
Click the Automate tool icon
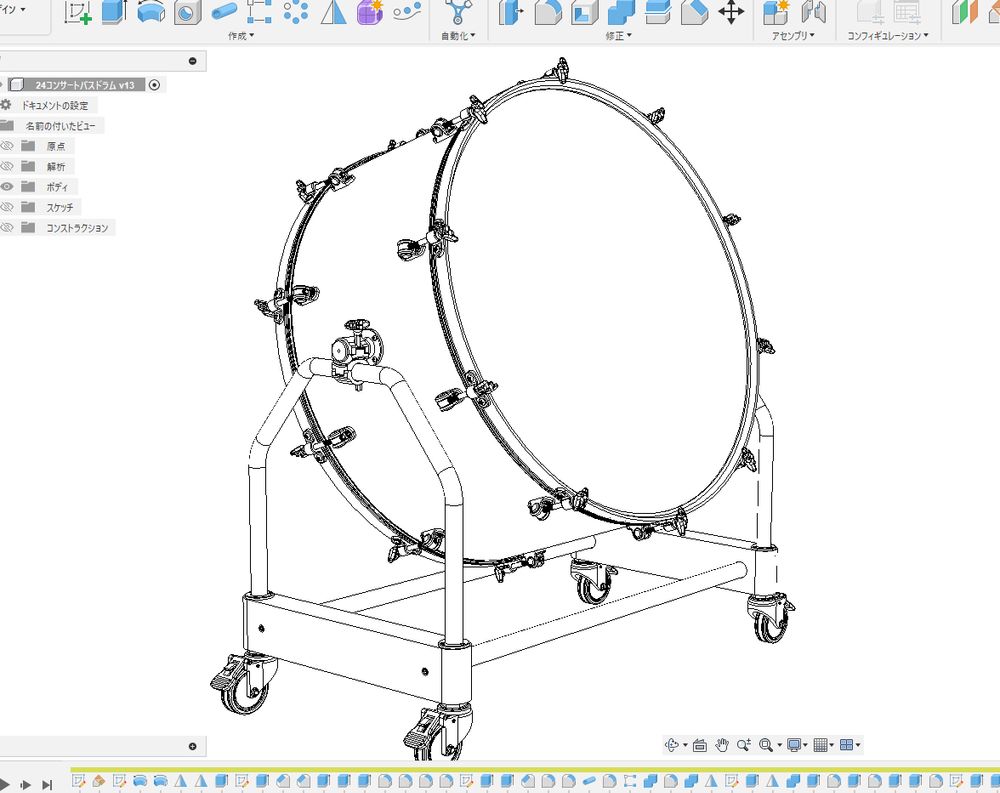(x=458, y=11)
